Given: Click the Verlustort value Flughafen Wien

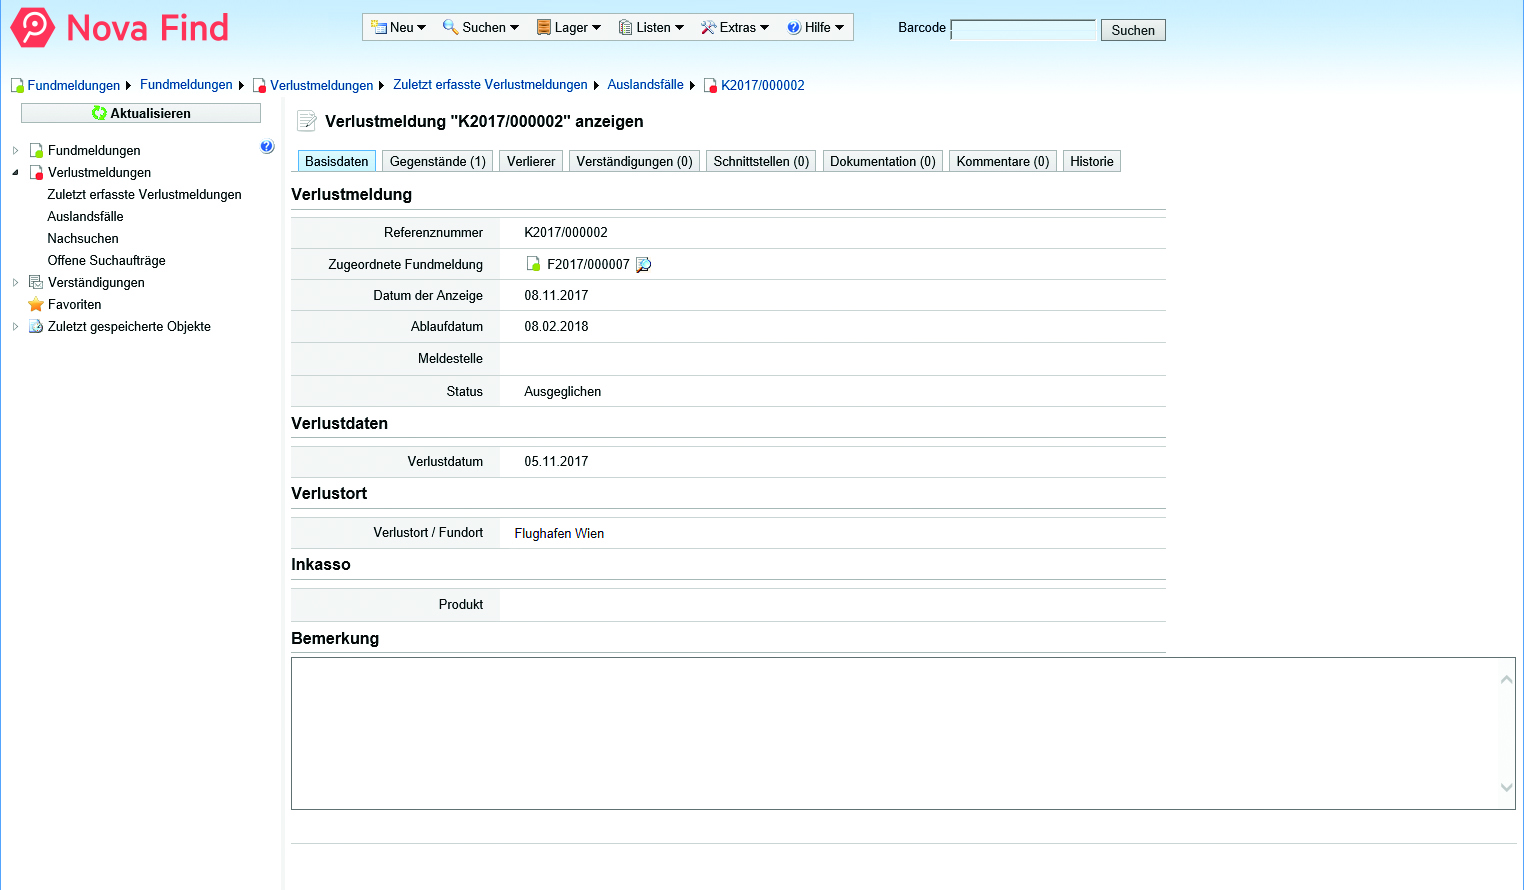Looking at the screenshot, I should [559, 533].
